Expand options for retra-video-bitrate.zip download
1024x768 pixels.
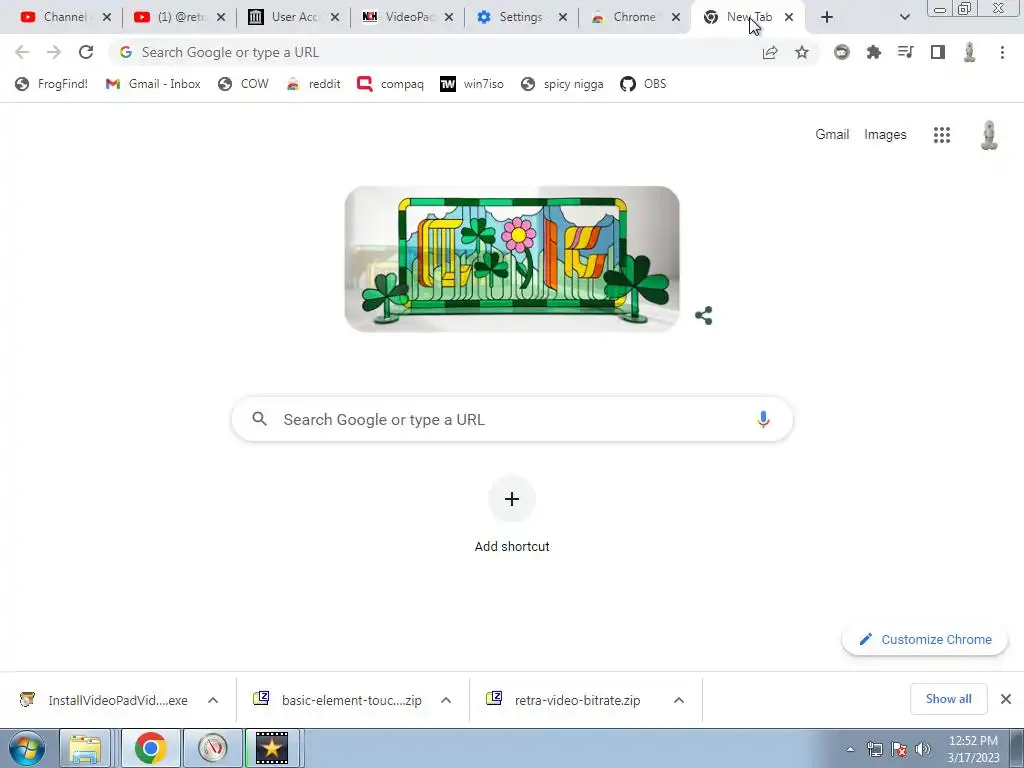(679, 700)
